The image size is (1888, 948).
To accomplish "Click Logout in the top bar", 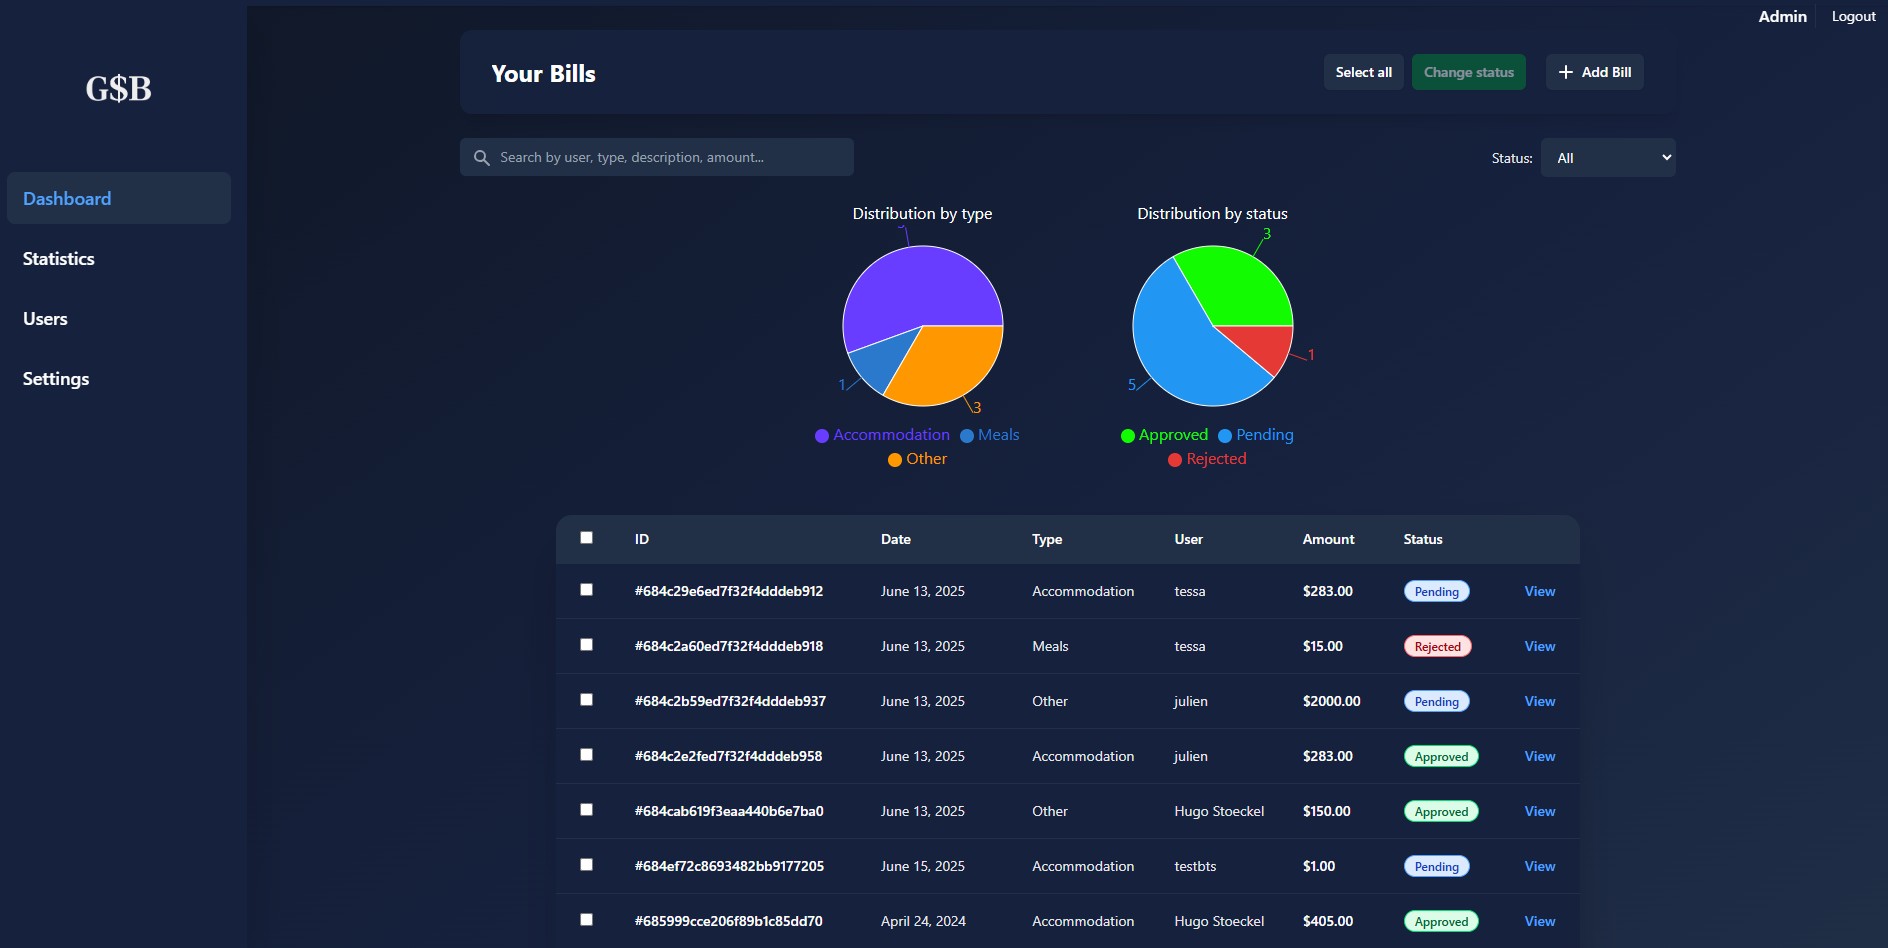I will [1853, 17].
